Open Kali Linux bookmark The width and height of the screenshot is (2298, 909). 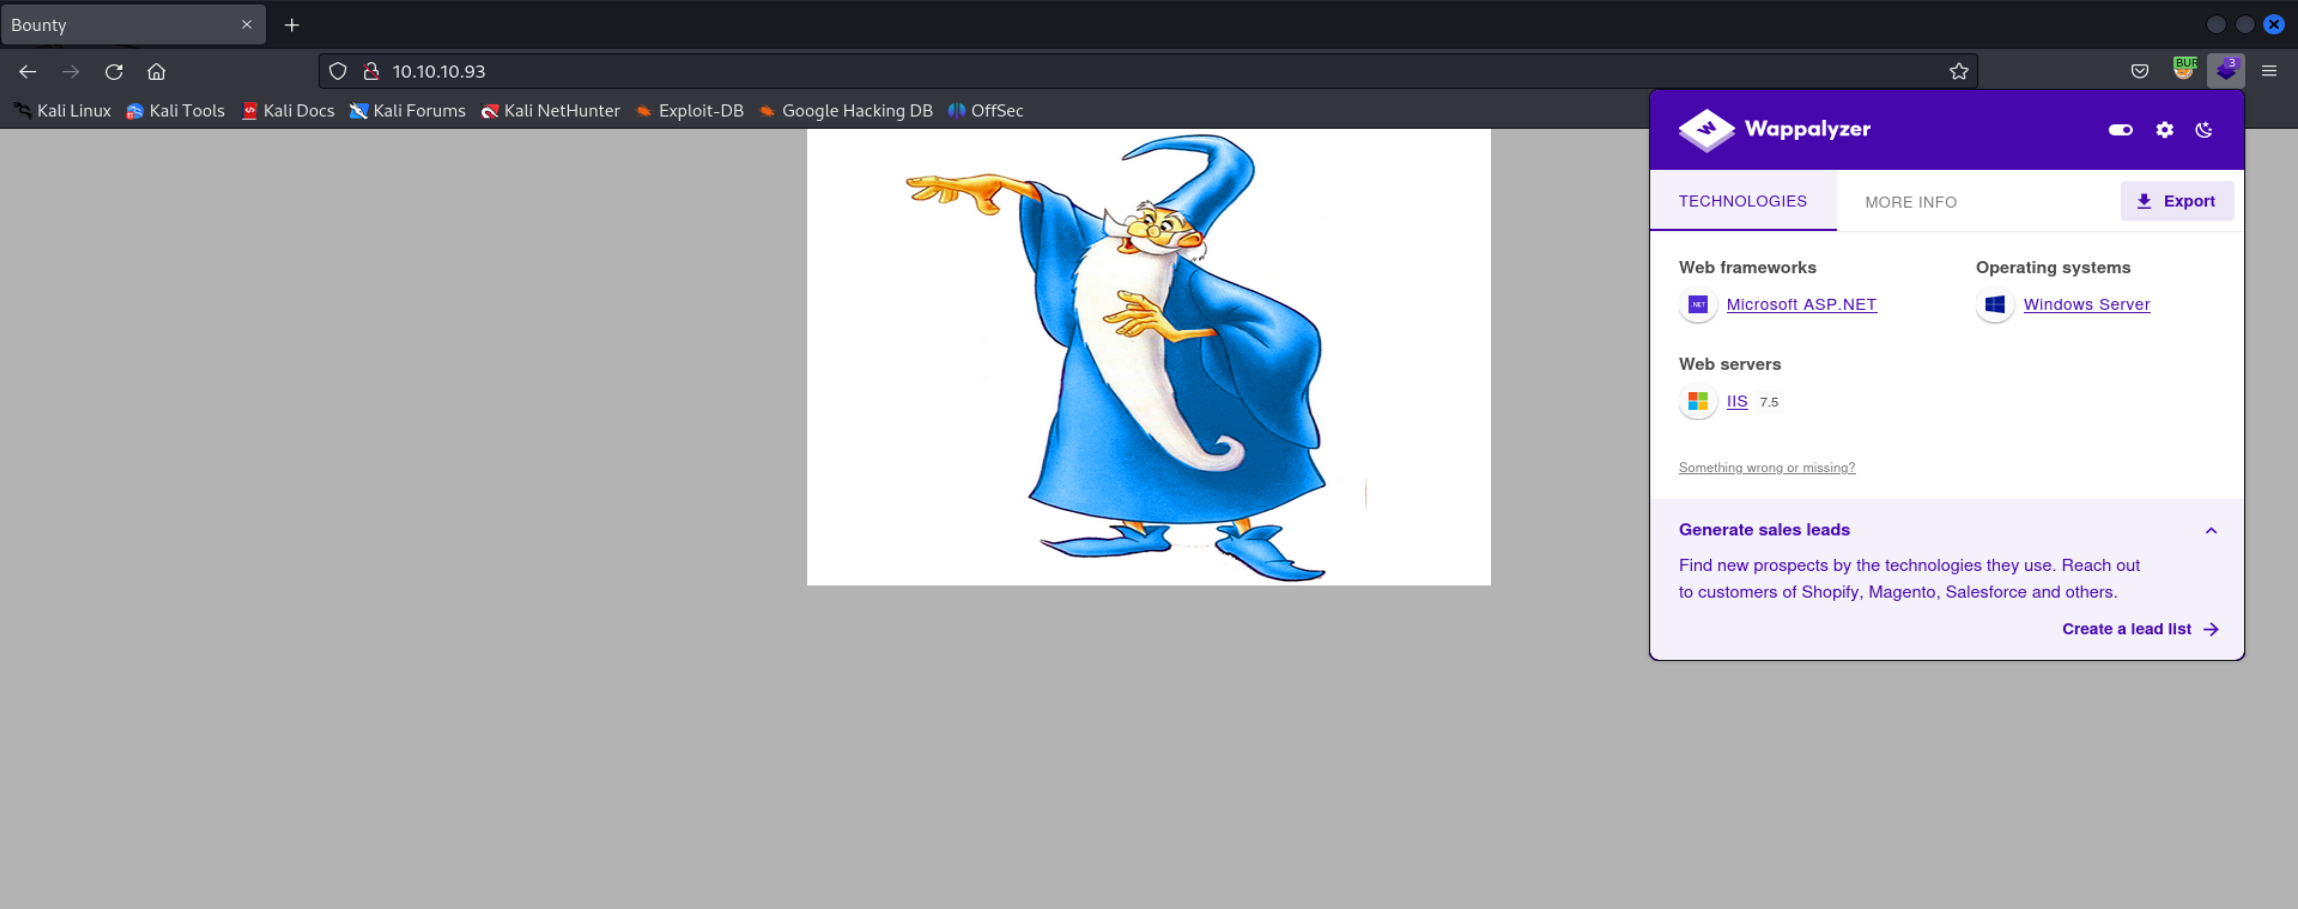pyautogui.click(x=62, y=111)
